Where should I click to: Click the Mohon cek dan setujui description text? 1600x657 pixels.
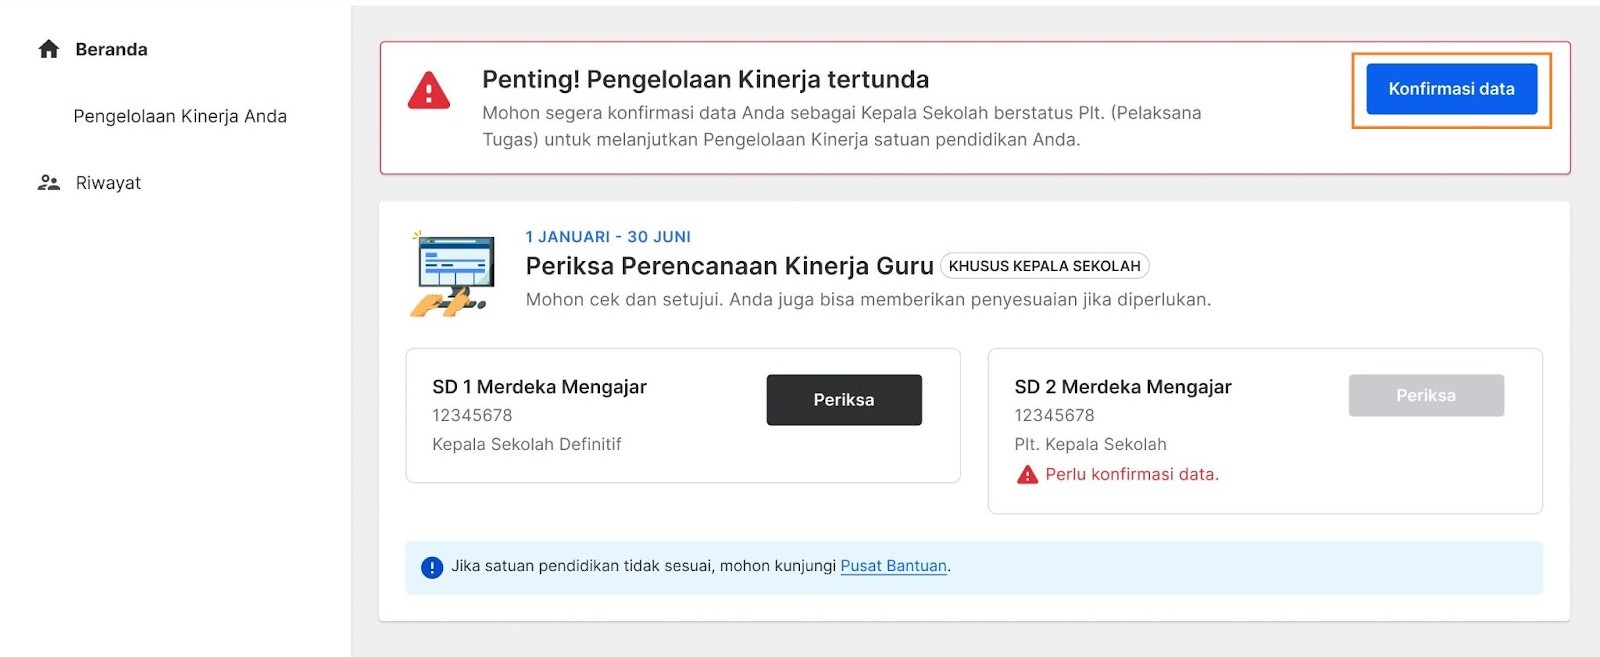(x=868, y=300)
